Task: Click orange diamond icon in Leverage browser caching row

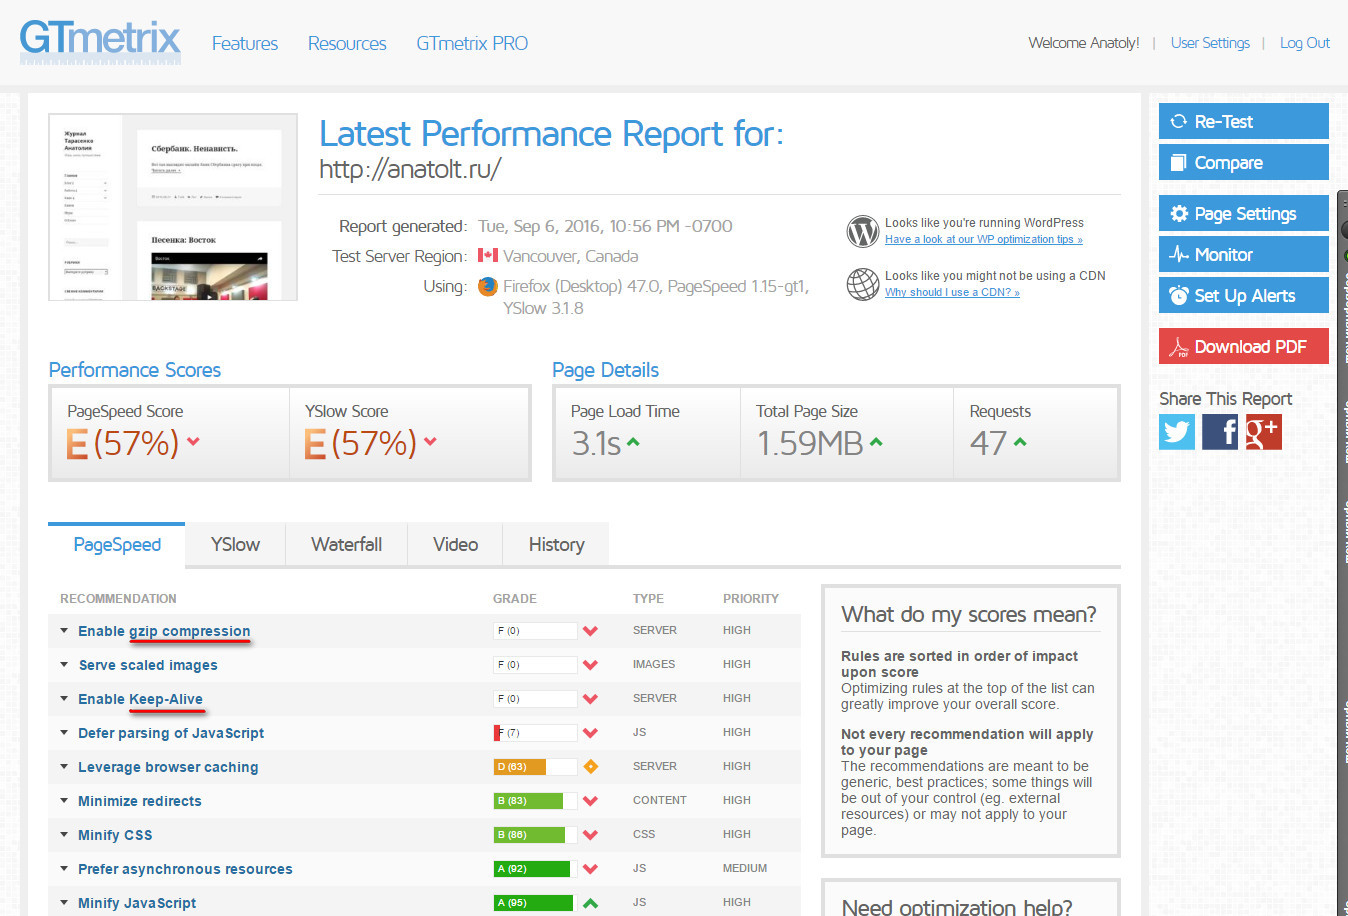Action: (590, 767)
